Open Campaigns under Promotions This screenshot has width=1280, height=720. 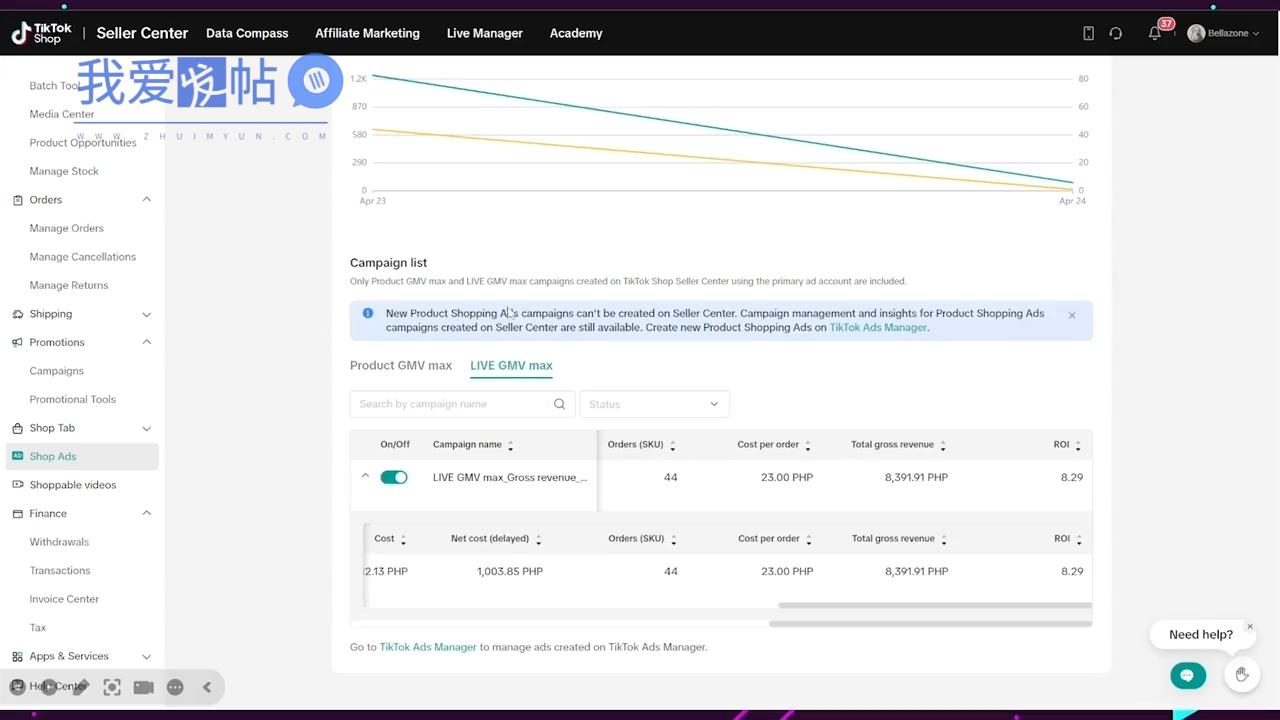tap(57, 371)
